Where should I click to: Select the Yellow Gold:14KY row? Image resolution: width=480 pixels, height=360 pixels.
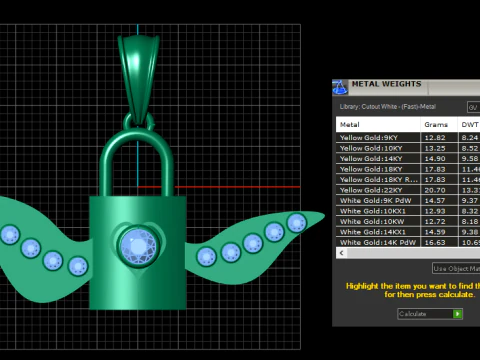[x=408, y=159]
